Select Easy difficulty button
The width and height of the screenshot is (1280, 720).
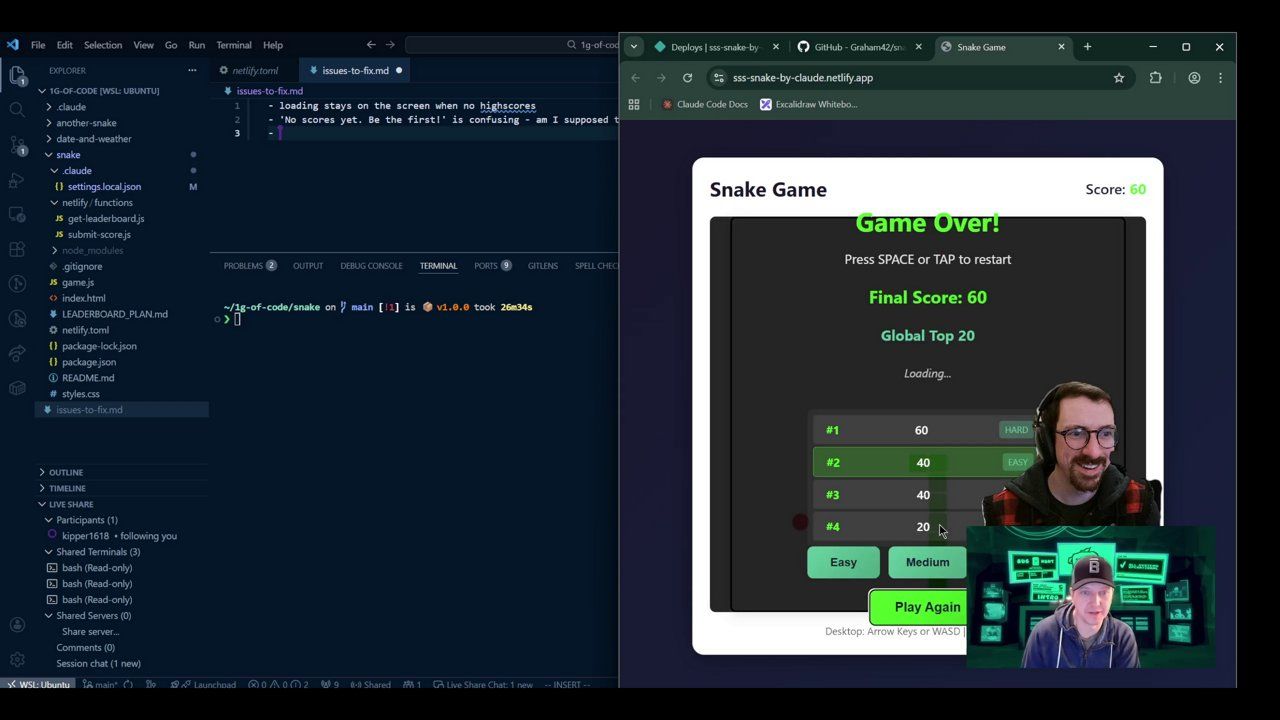pyautogui.click(x=843, y=562)
